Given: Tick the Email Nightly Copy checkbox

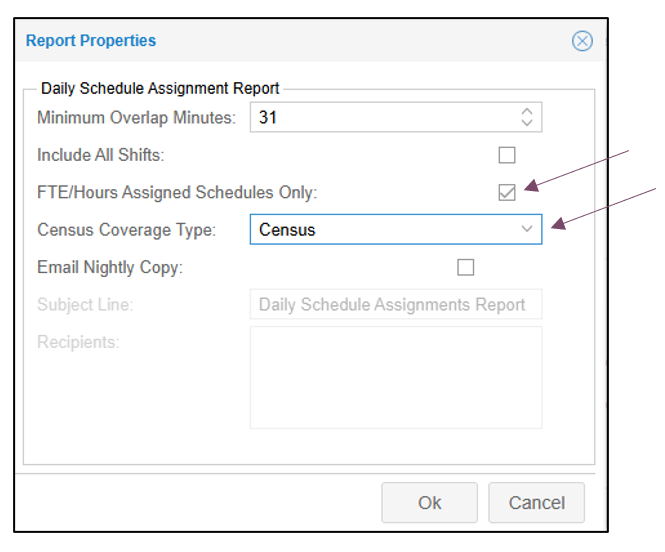Looking at the screenshot, I should point(465,267).
